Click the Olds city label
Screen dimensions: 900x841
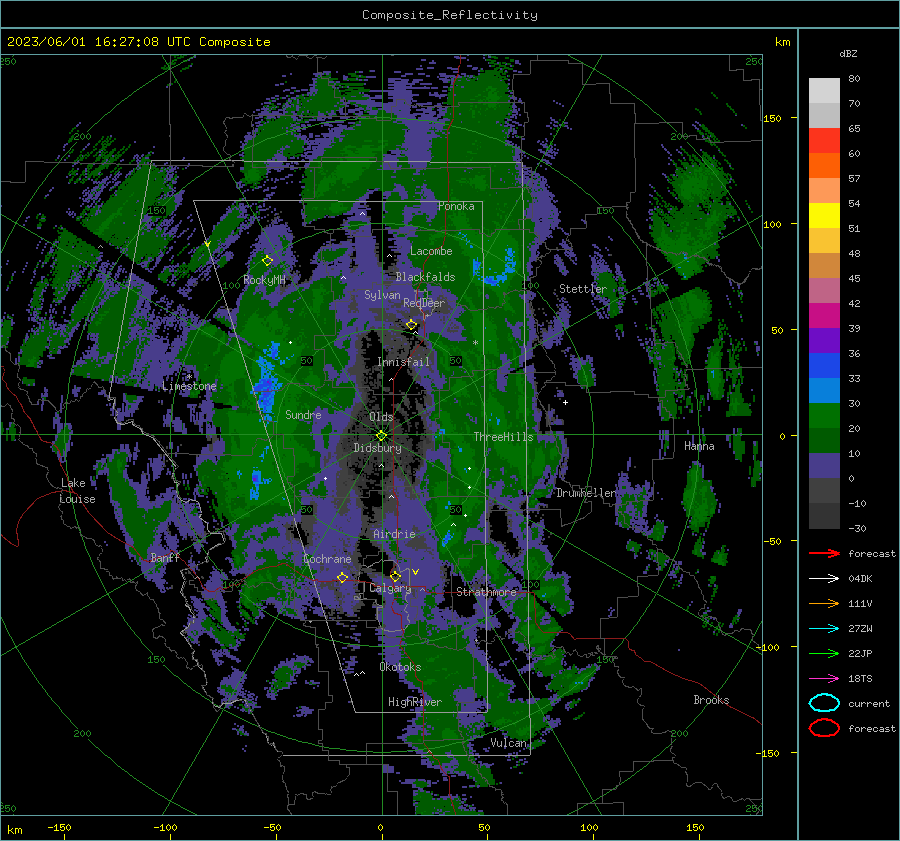[381, 417]
